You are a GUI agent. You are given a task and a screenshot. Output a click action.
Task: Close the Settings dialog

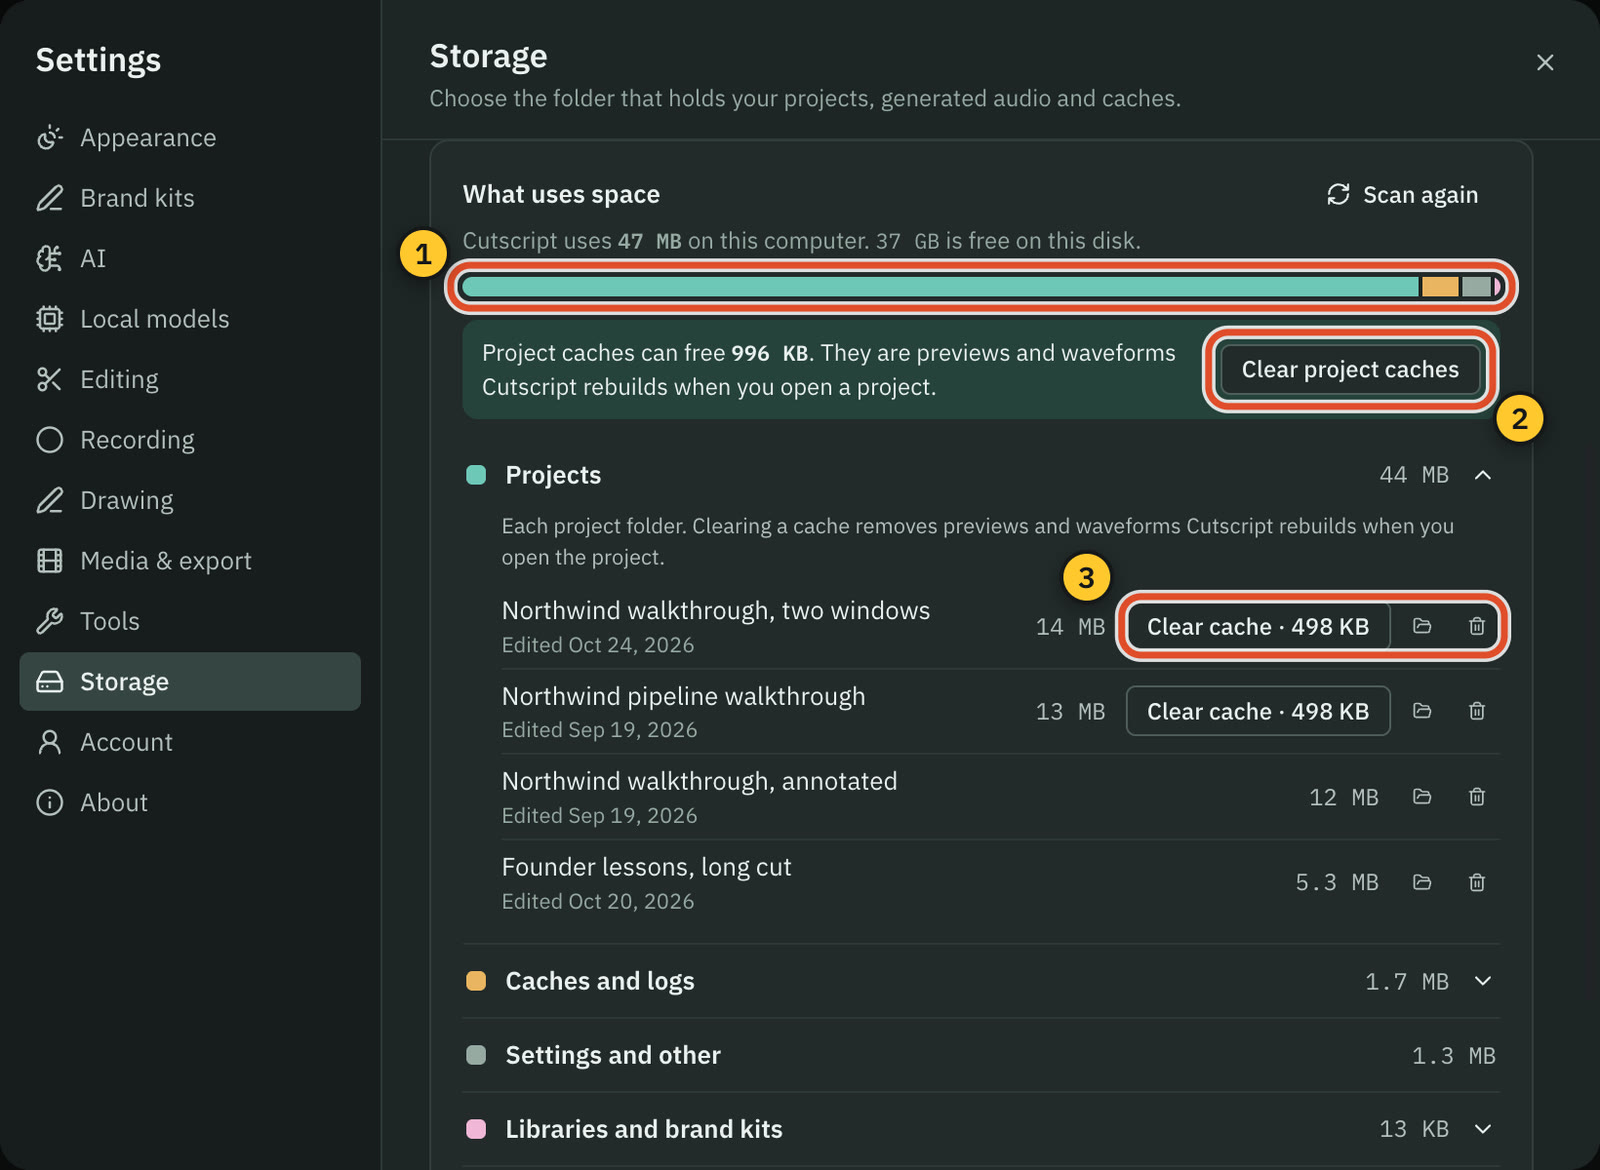[1545, 62]
